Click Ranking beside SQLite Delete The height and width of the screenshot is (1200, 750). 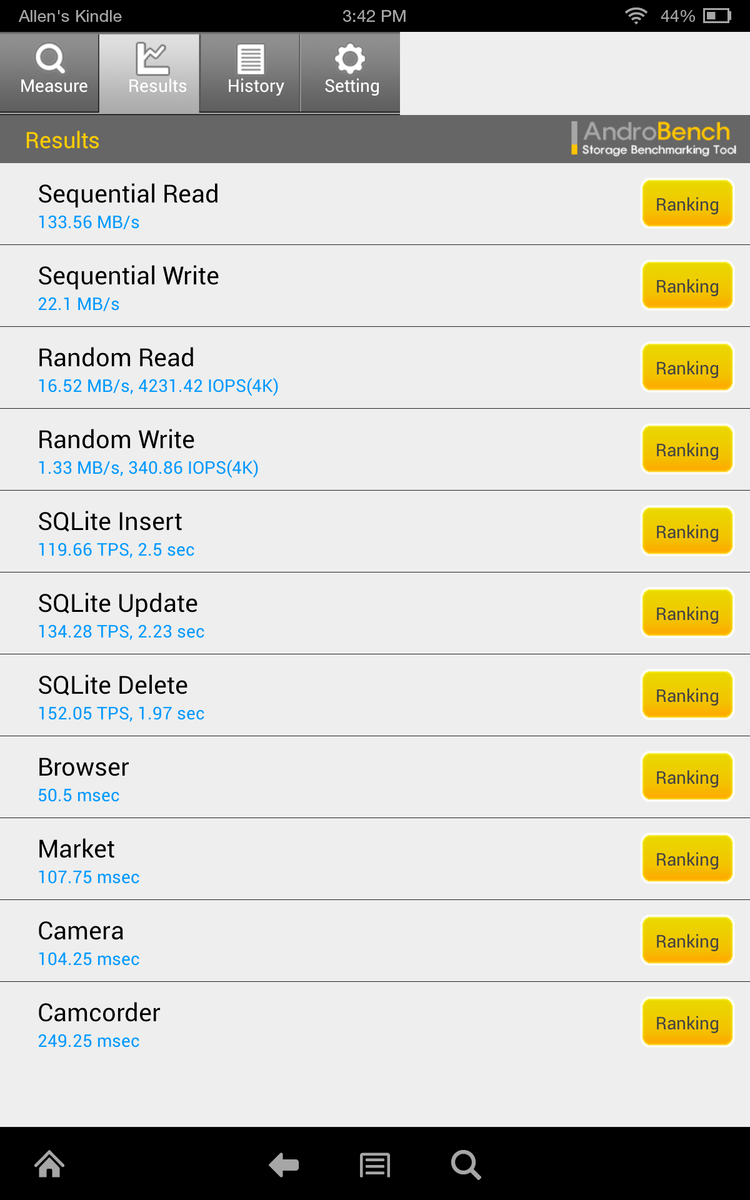pos(687,696)
